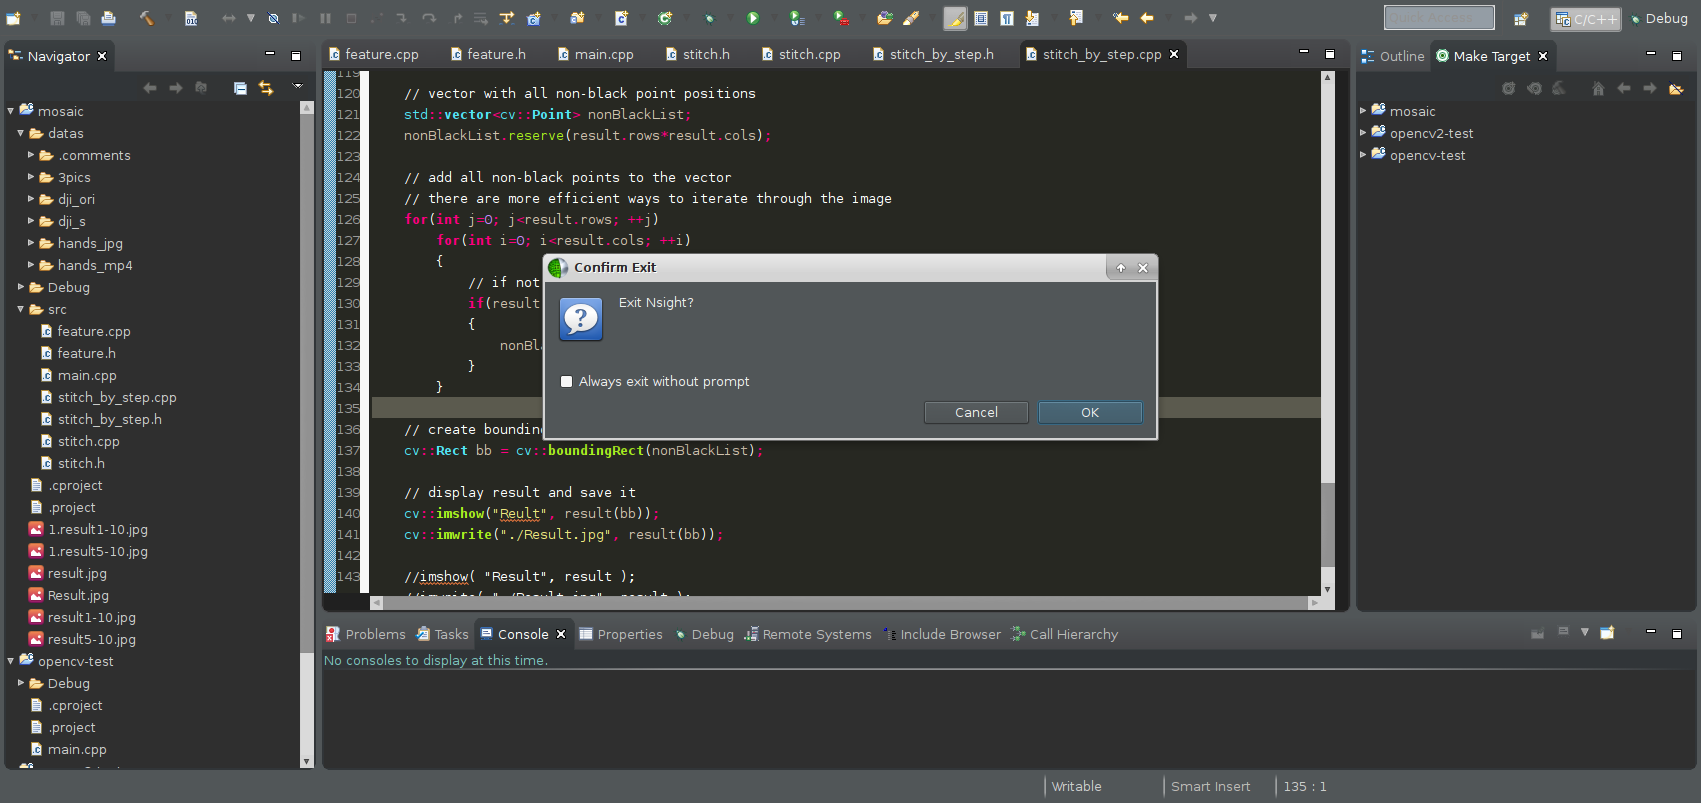Click the Open Perspective icon
Screen dimensions: 1701x803
pos(1520,18)
